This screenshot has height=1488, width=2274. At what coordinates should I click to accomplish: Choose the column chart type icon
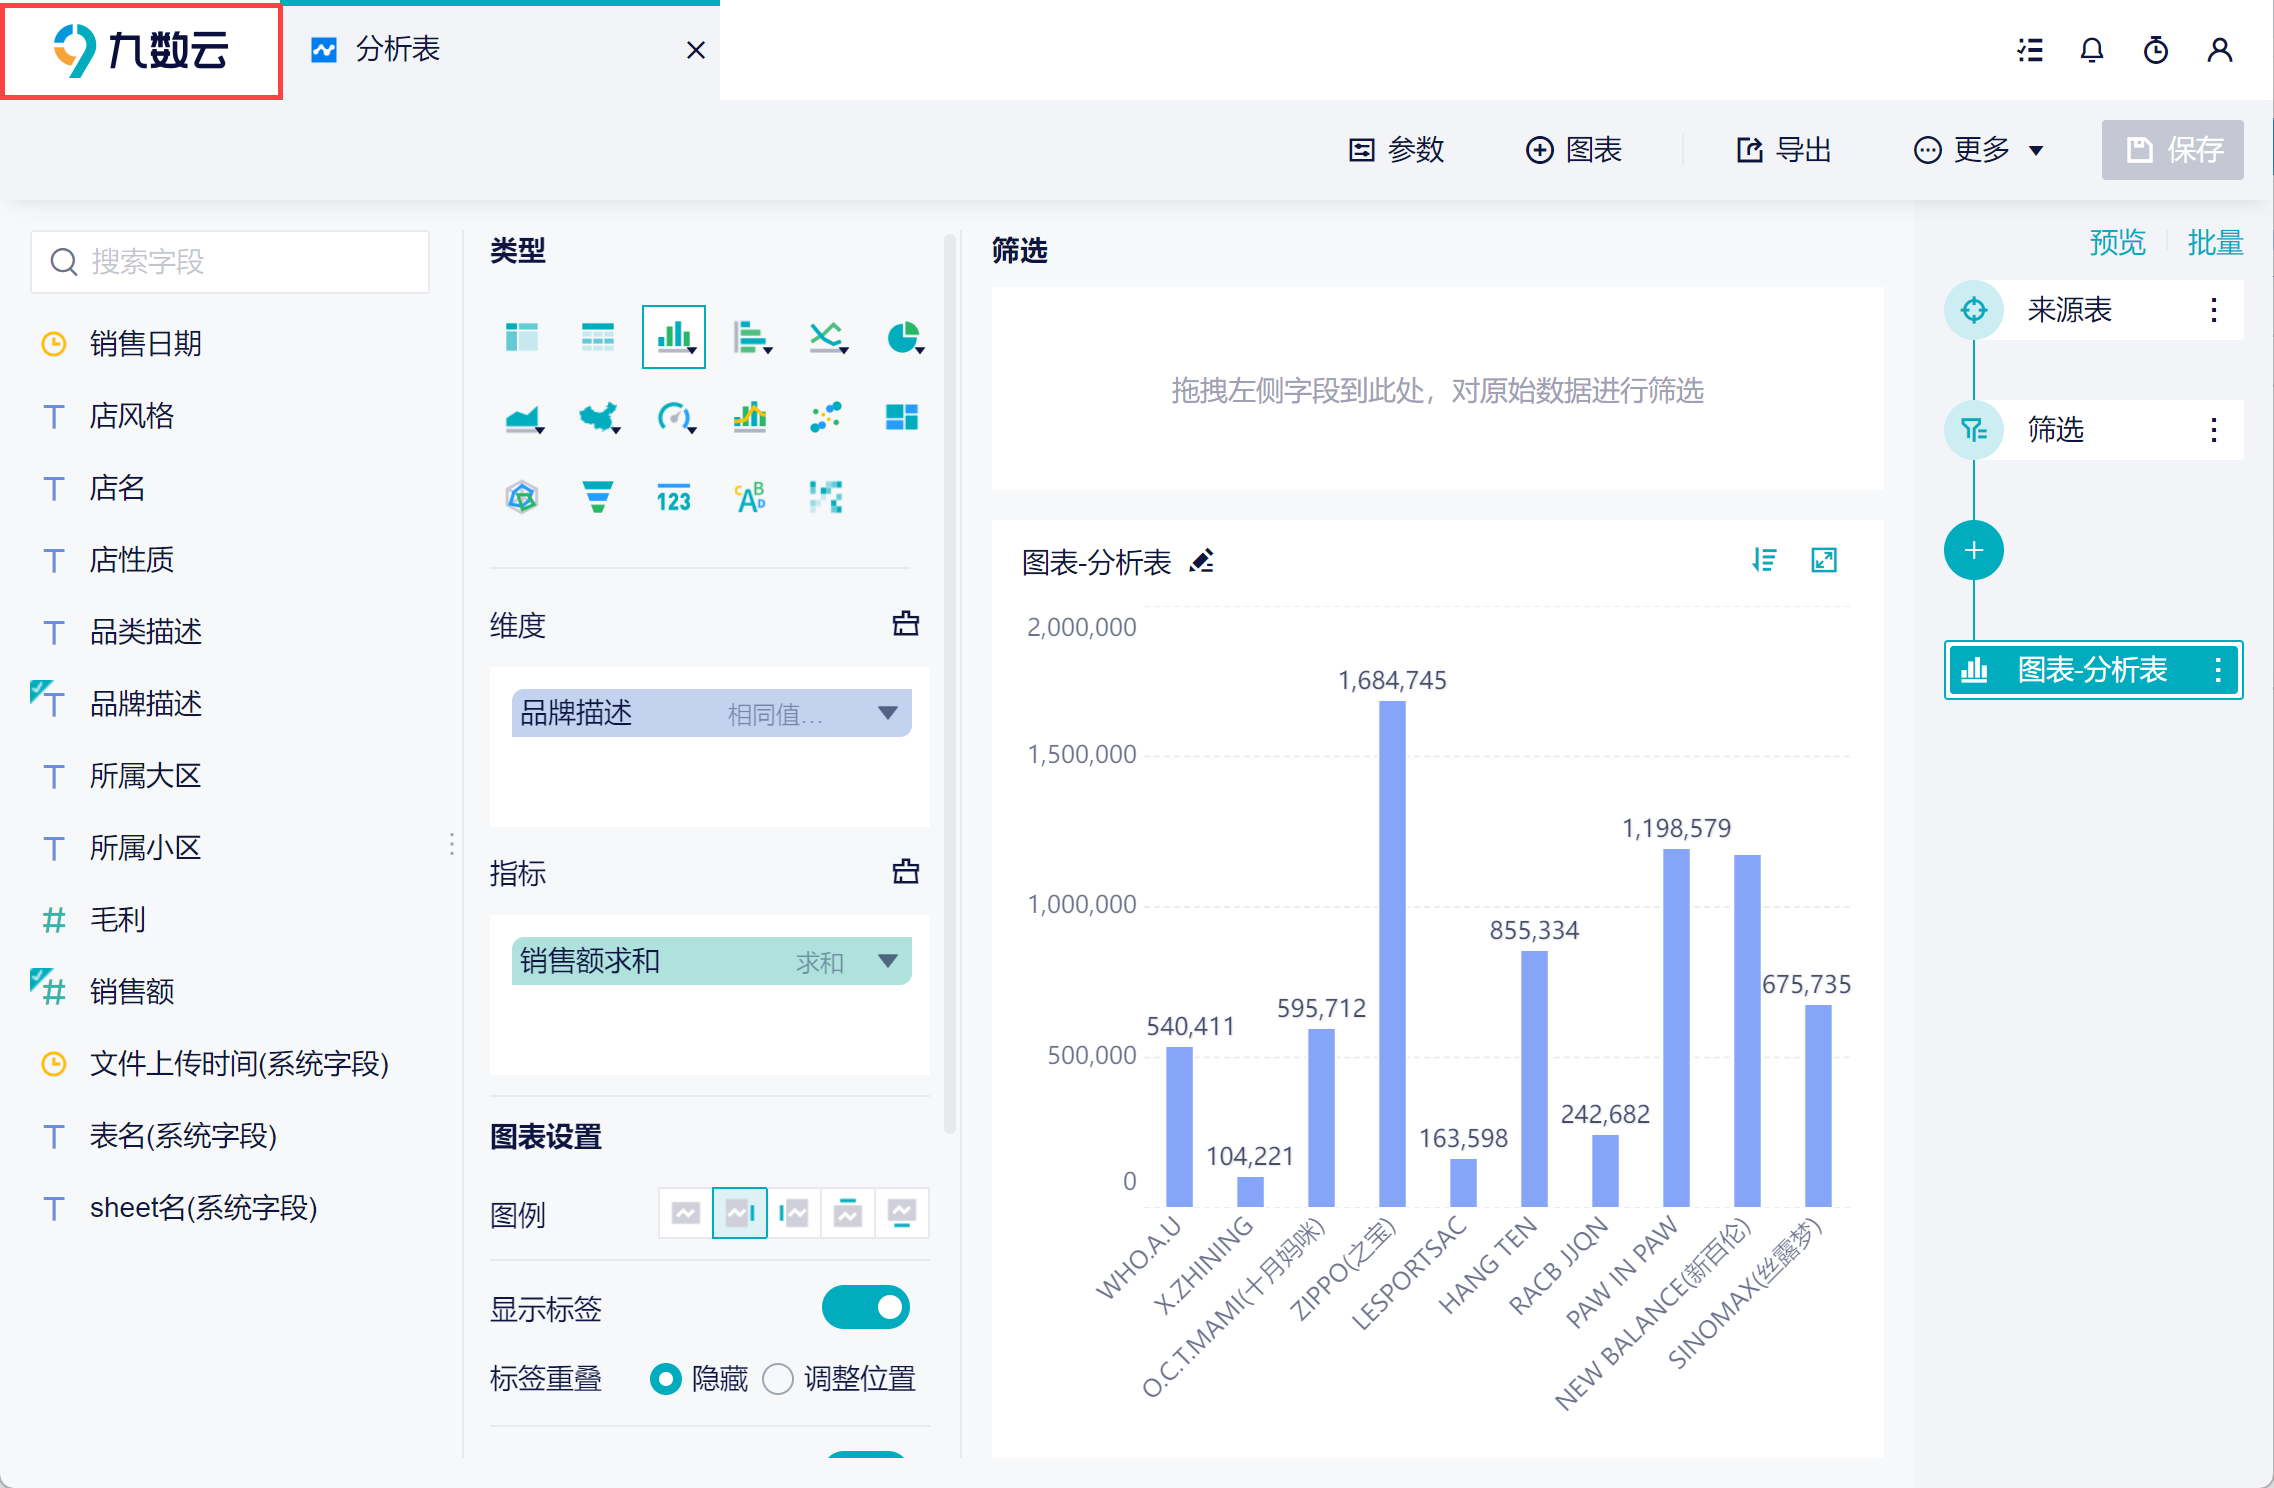click(x=674, y=337)
